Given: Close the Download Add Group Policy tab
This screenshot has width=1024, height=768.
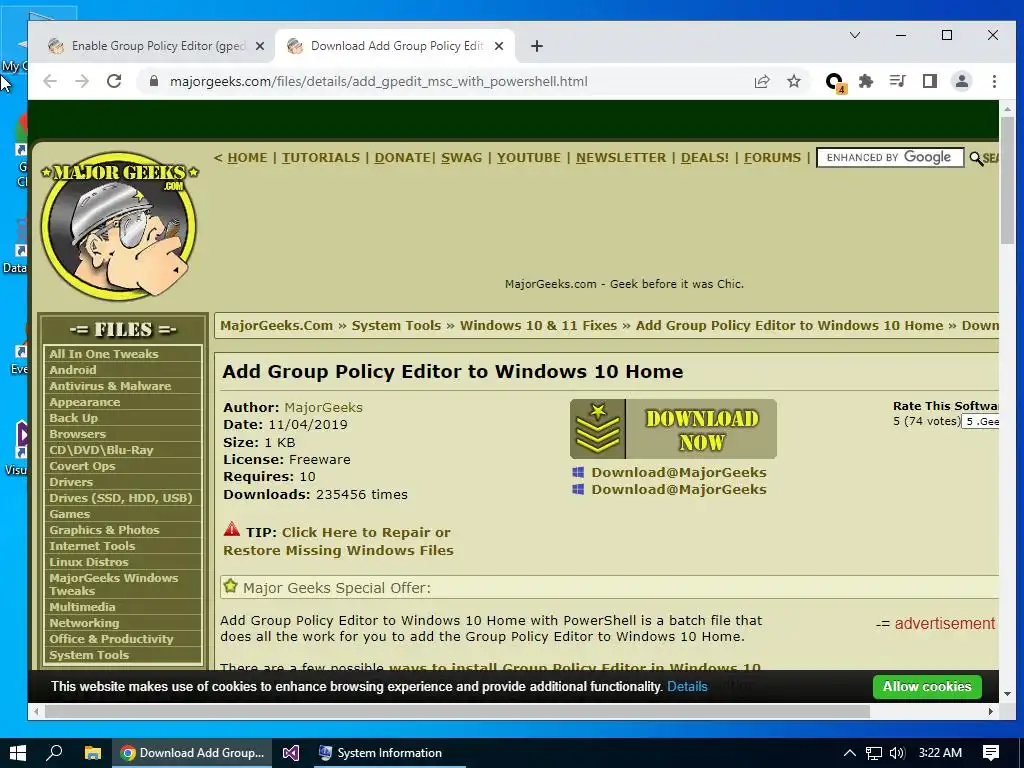Looking at the screenshot, I should coord(498,46).
